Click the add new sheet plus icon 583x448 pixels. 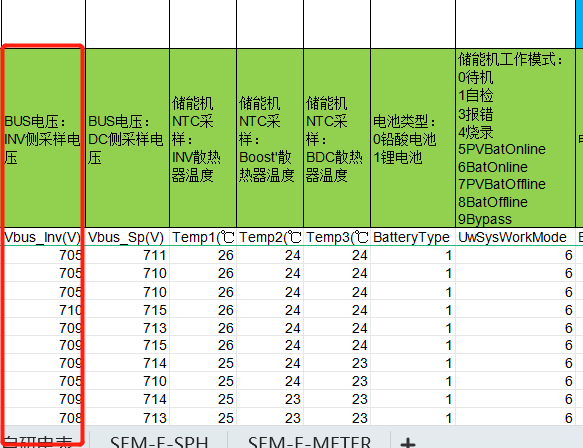coord(408,442)
